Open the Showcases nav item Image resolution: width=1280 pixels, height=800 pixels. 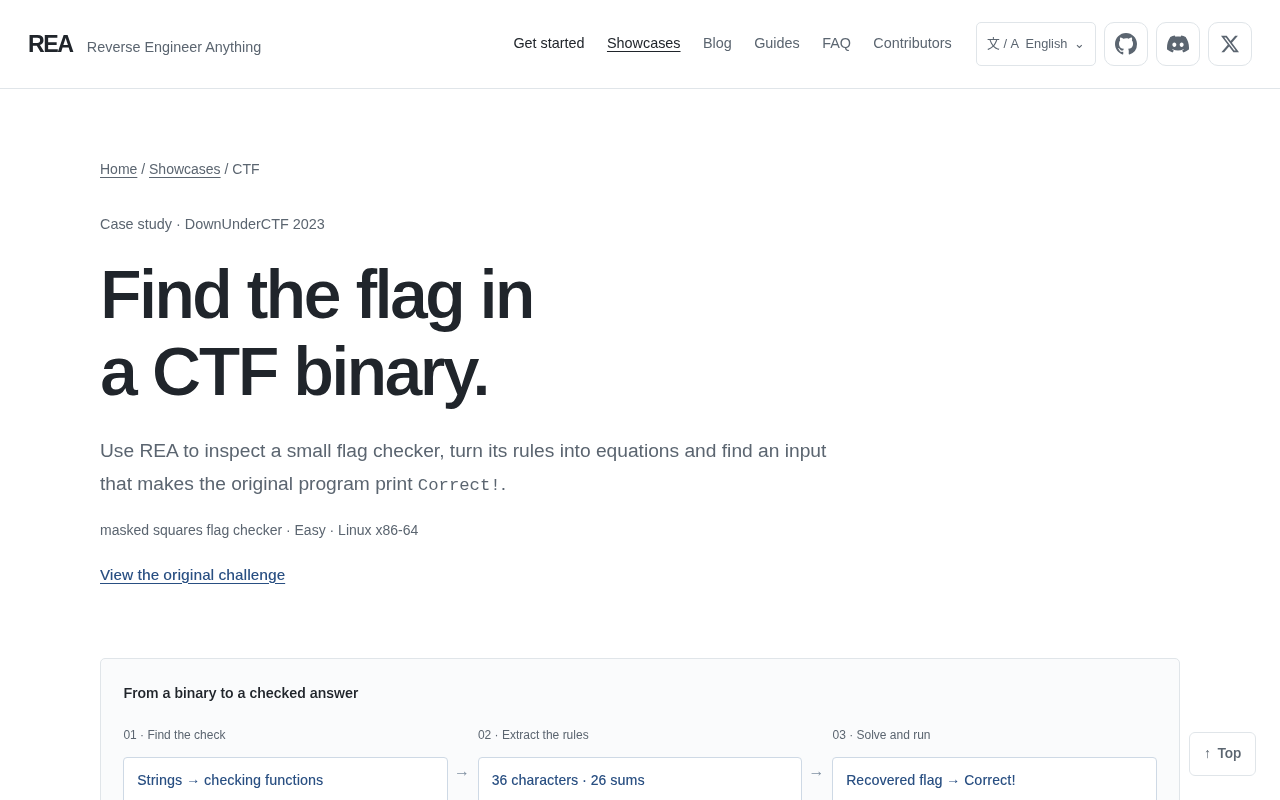point(644,43)
